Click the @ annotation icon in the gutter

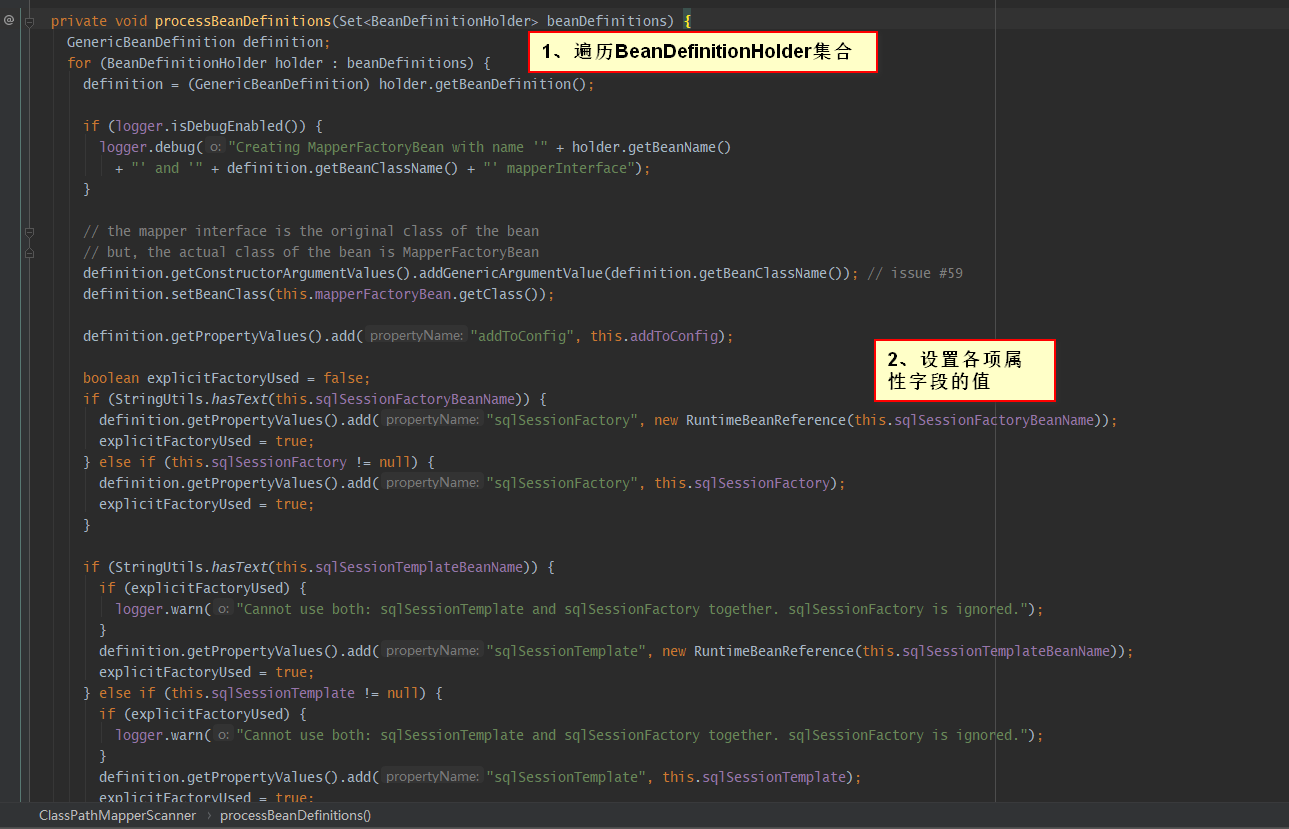click(9, 20)
